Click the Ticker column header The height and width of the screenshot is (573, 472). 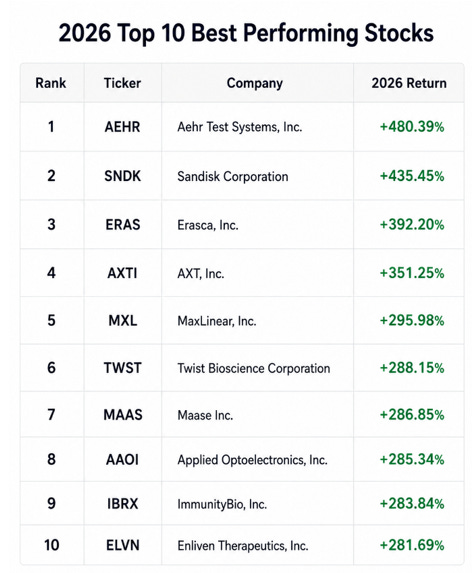122,83
